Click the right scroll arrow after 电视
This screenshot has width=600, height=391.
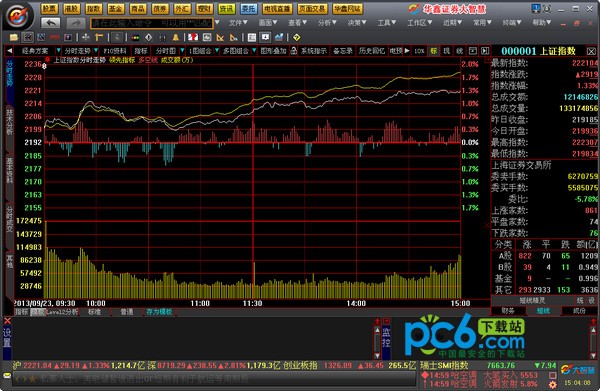coord(407,51)
